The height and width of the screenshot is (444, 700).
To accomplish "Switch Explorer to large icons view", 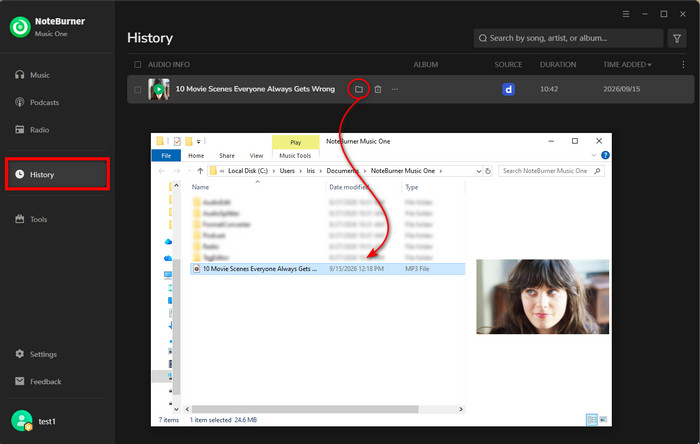I will click(603, 420).
